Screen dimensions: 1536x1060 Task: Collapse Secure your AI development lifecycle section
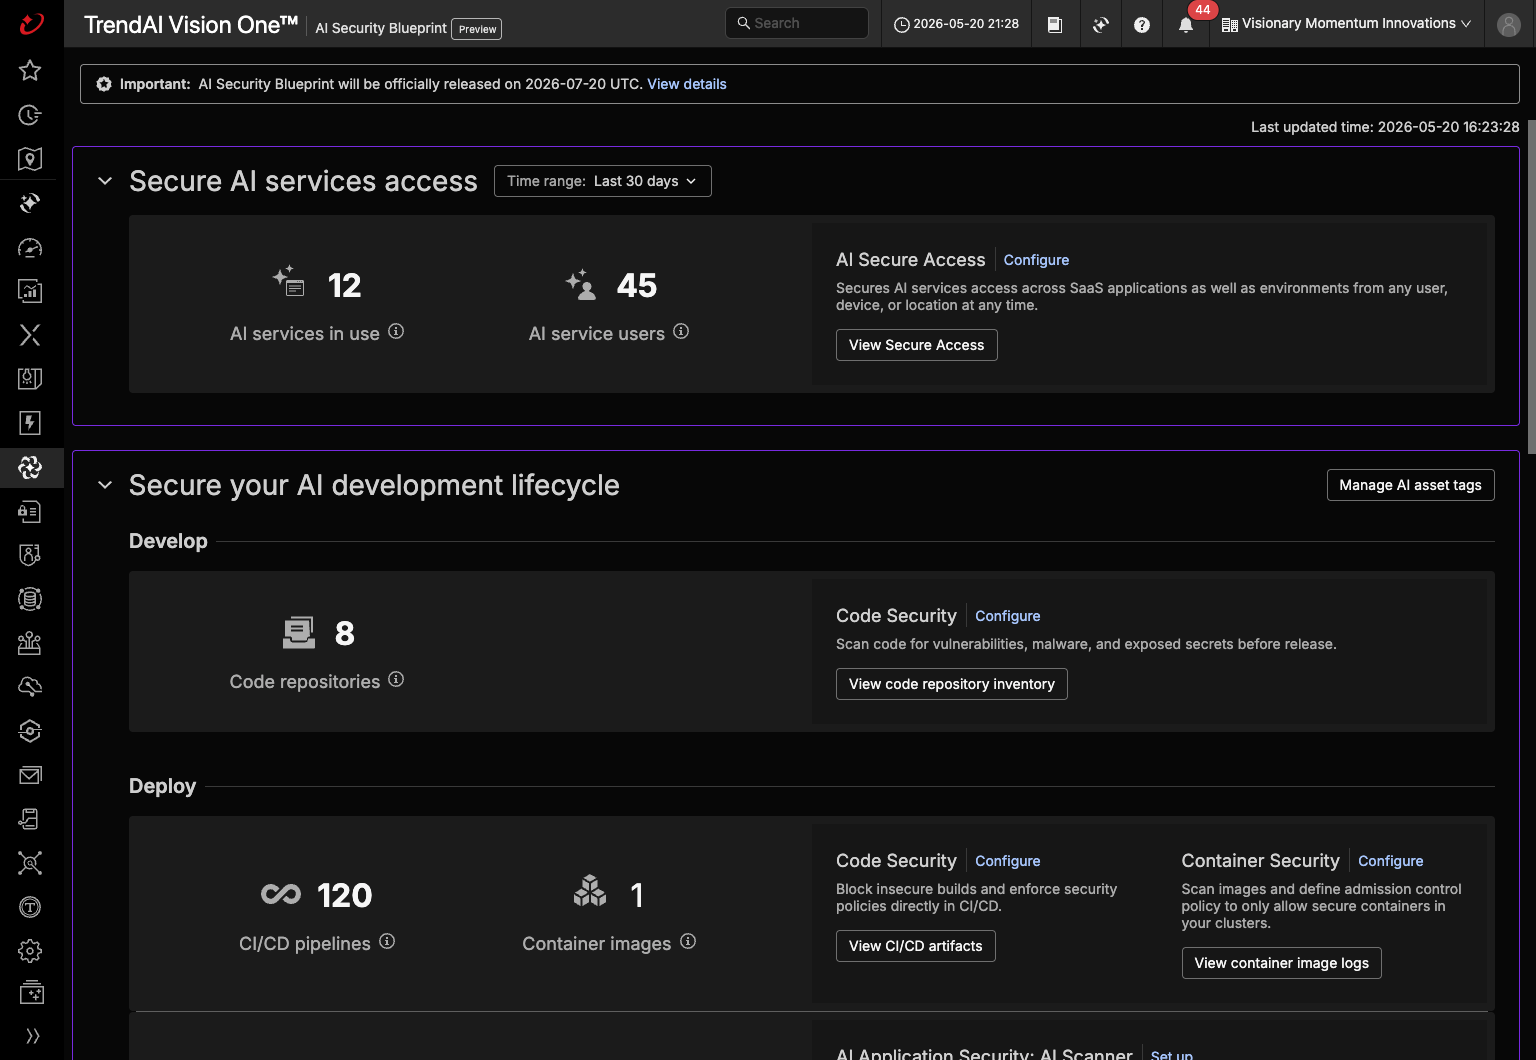pyautogui.click(x=105, y=485)
